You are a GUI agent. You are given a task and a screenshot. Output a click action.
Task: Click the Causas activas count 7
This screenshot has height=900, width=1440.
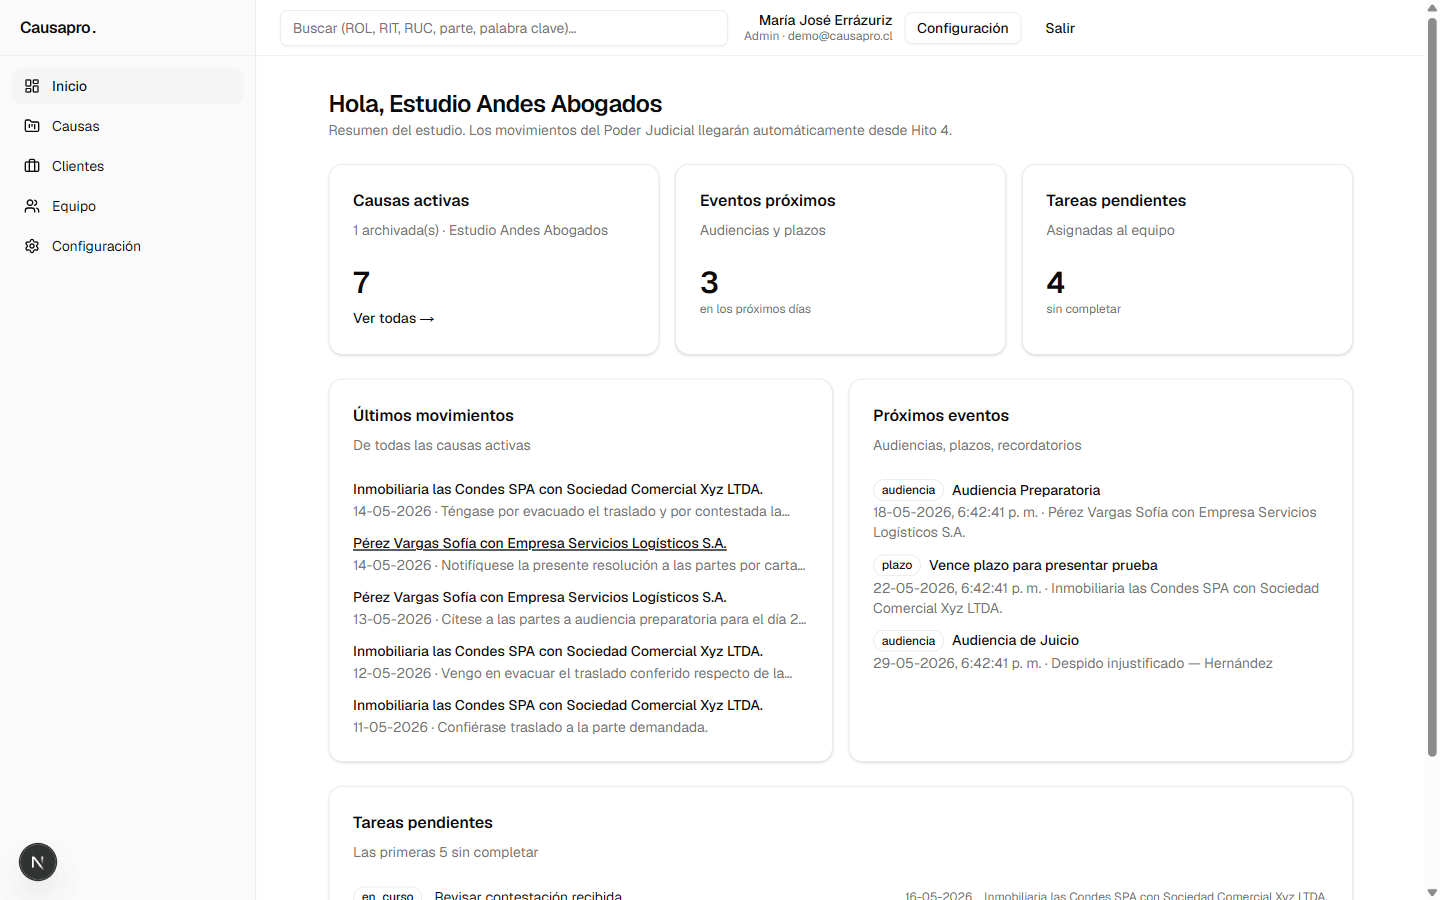[362, 282]
